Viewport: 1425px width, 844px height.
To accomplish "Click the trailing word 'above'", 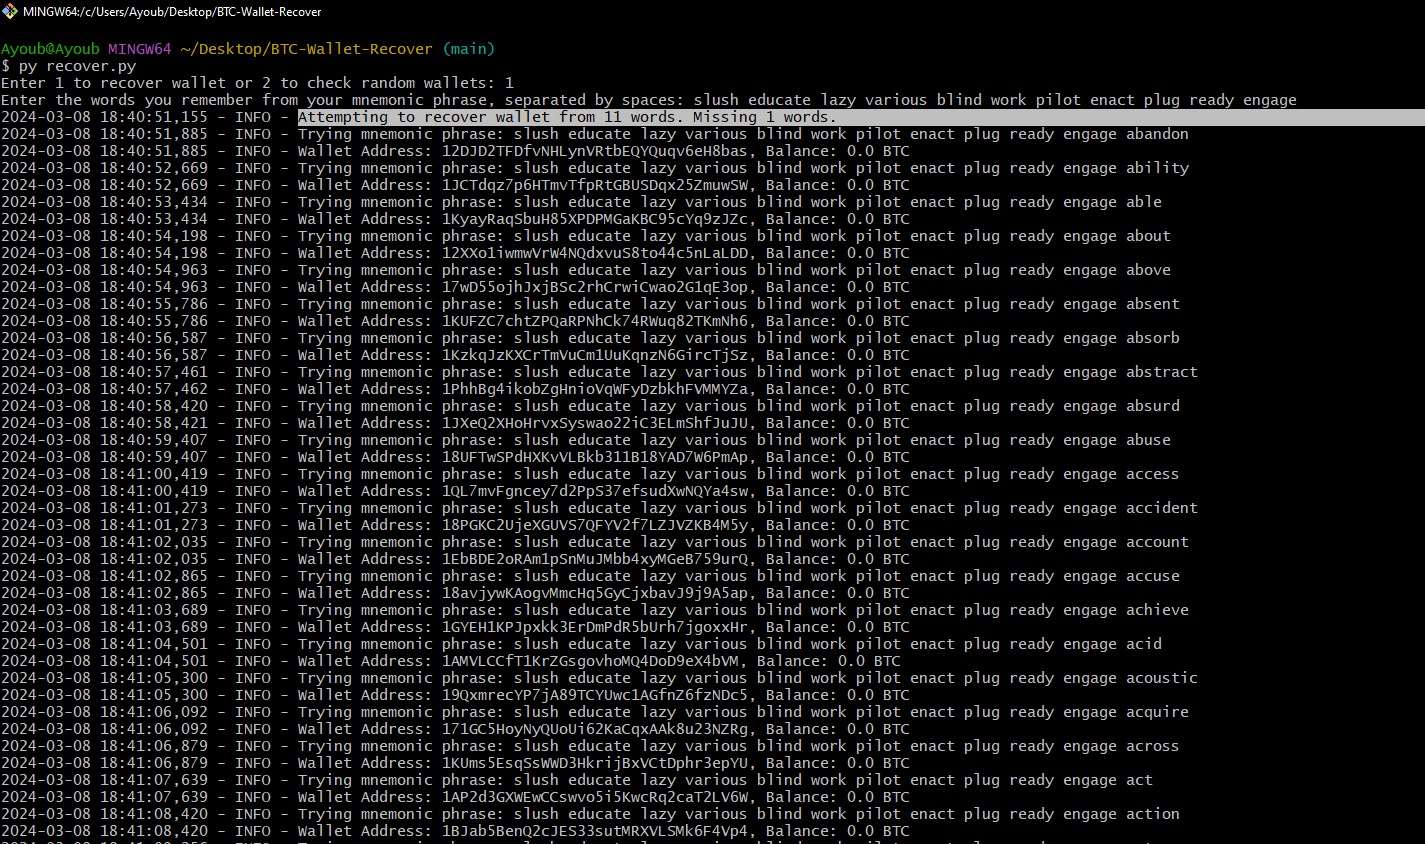I will 1148,270.
